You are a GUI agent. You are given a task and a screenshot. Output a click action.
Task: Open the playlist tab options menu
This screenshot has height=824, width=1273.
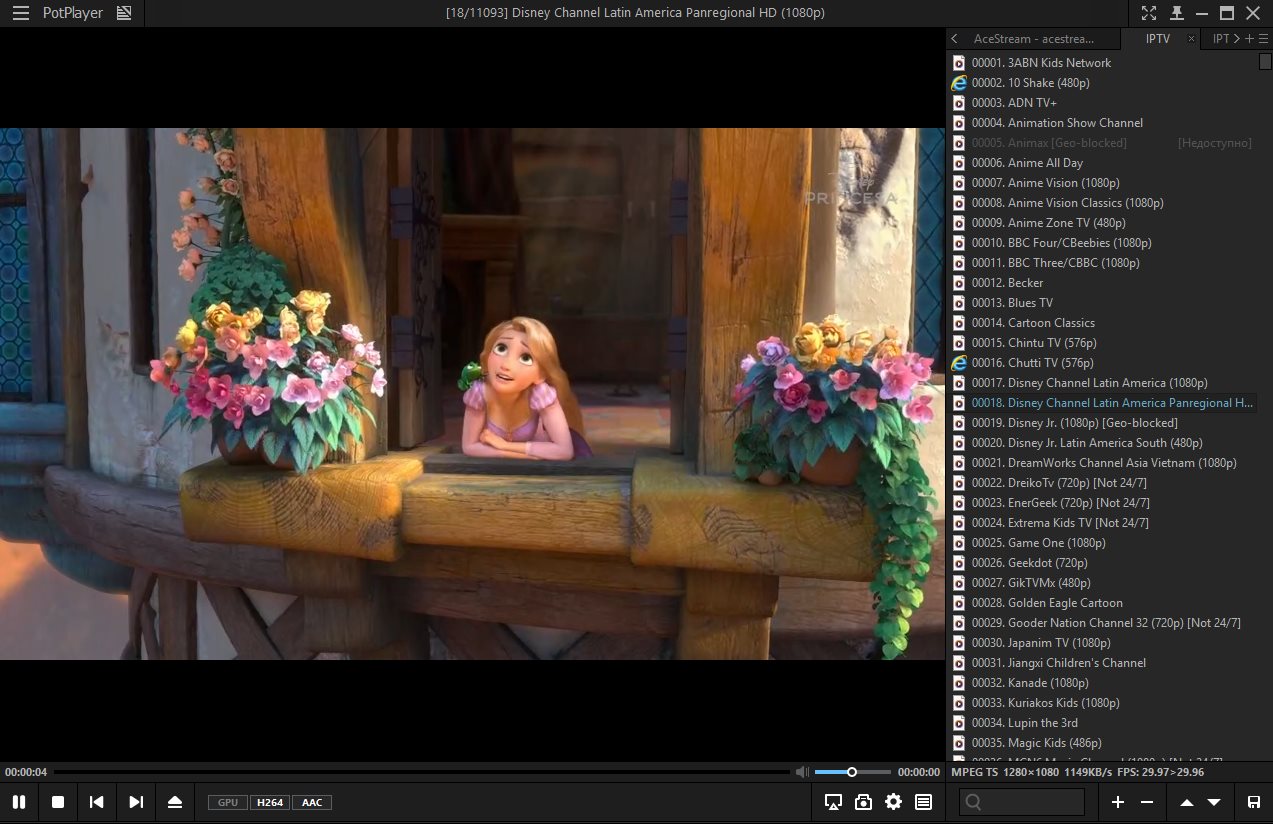(x=1264, y=39)
